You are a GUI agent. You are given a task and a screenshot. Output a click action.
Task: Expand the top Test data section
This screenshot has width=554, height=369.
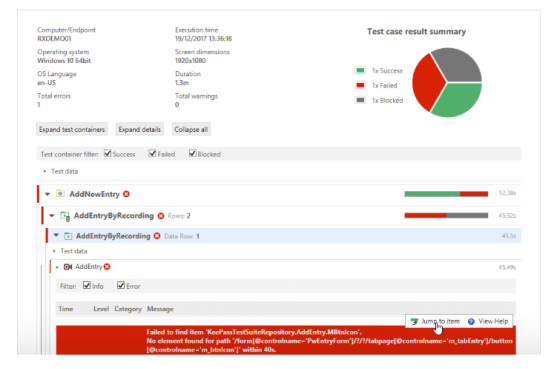click(45, 171)
